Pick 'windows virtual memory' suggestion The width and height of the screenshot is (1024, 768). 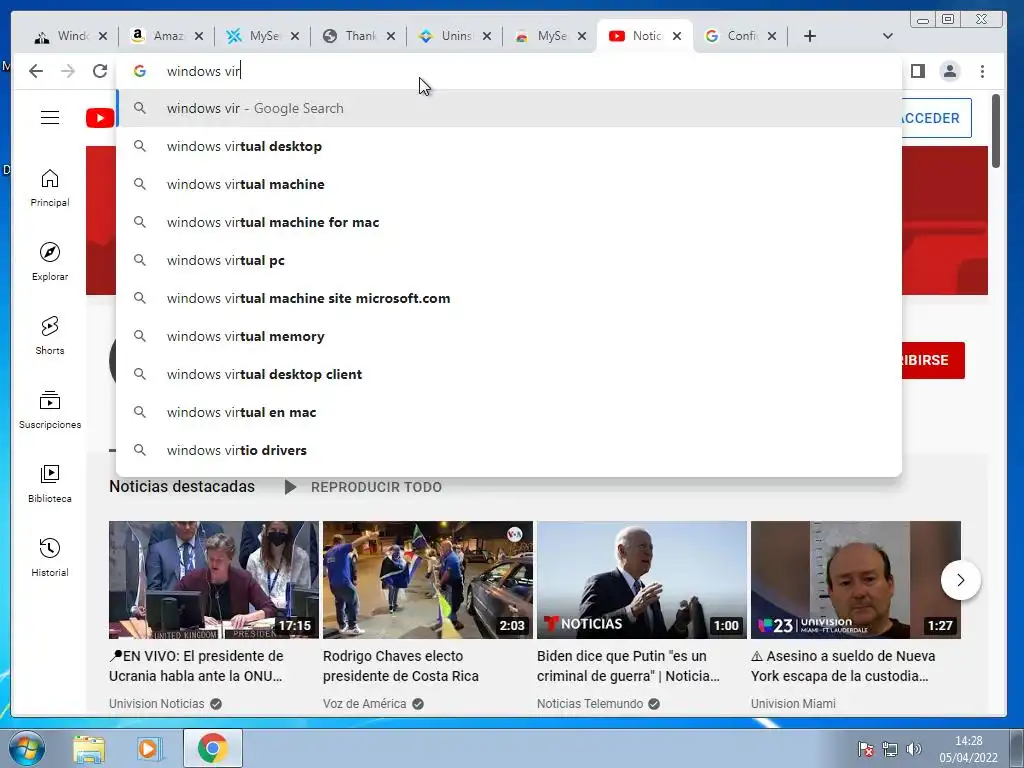[x=509, y=336]
